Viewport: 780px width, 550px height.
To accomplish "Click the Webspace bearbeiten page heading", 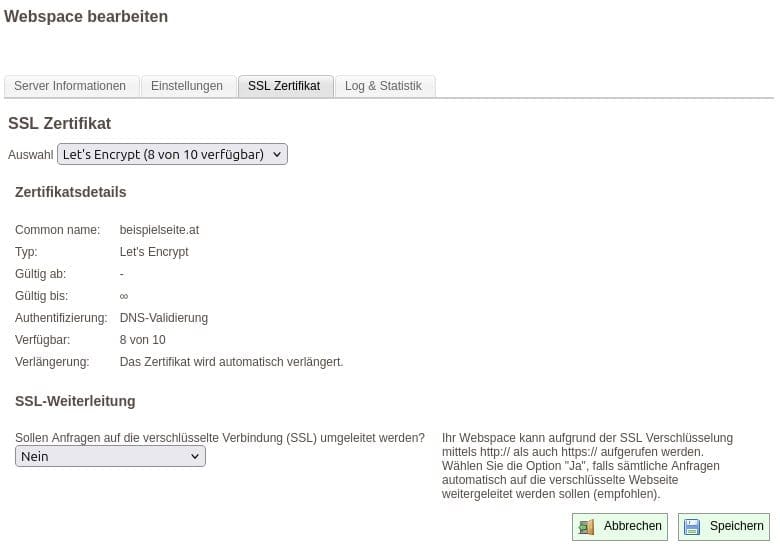I will [86, 16].
